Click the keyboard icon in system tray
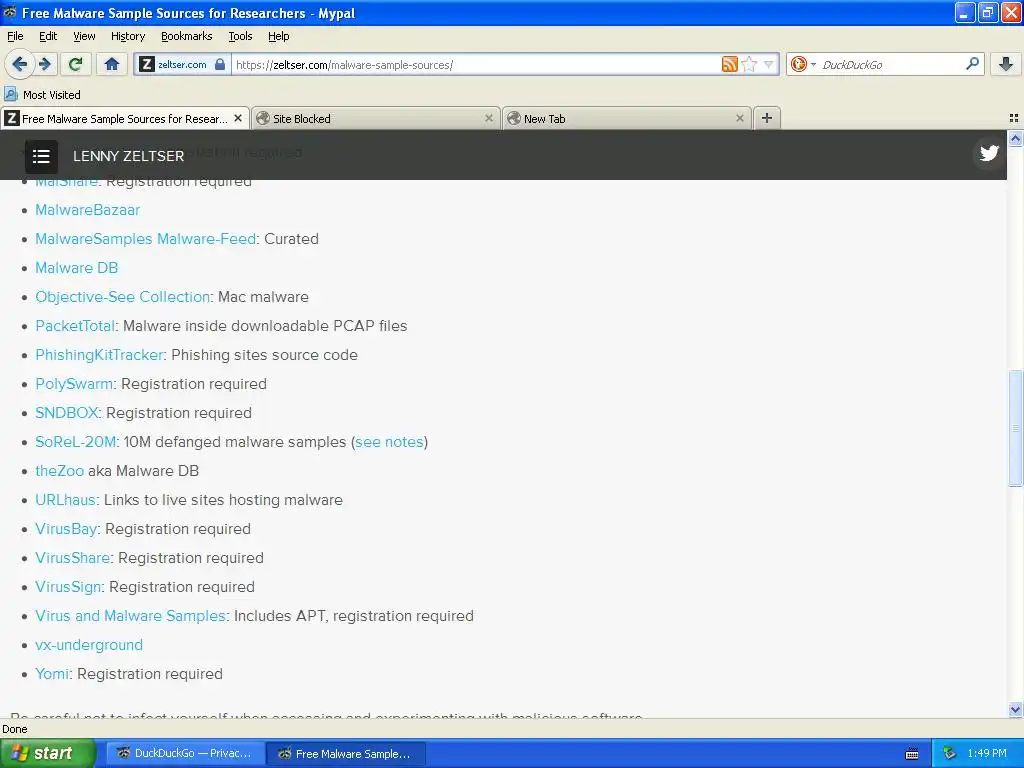Viewport: 1024px width, 768px height. pyautogui.click(x=912, y=754)
